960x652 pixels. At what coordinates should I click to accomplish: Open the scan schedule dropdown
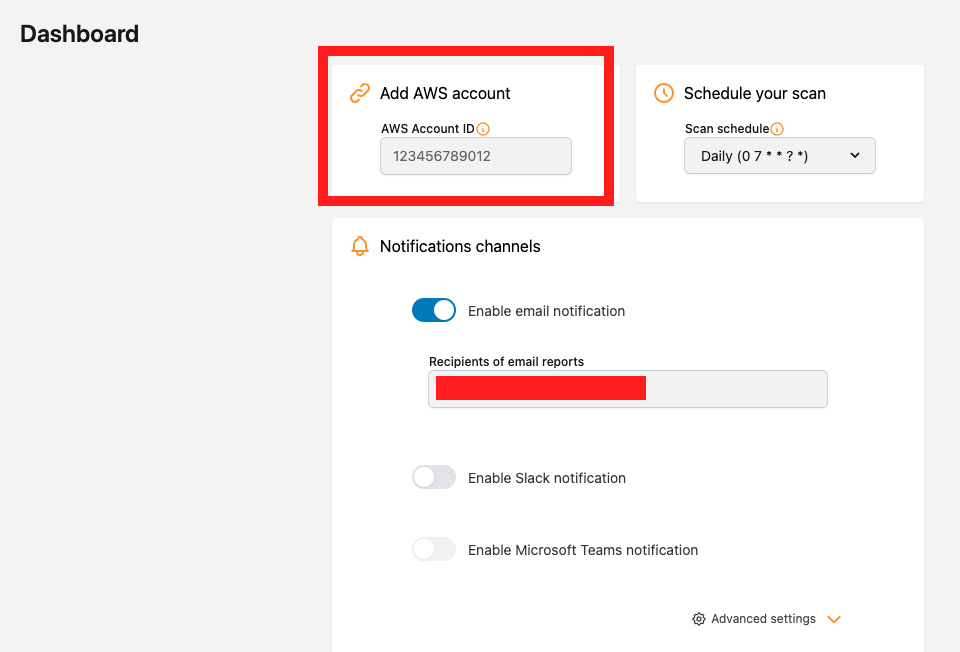click(x=779, y=156)
